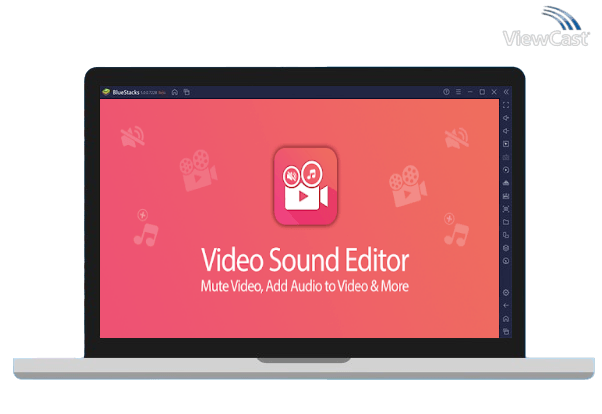Open the macro recorder icon in sidebar
This screenshot has width=602, height=414.
click(506, 196)
